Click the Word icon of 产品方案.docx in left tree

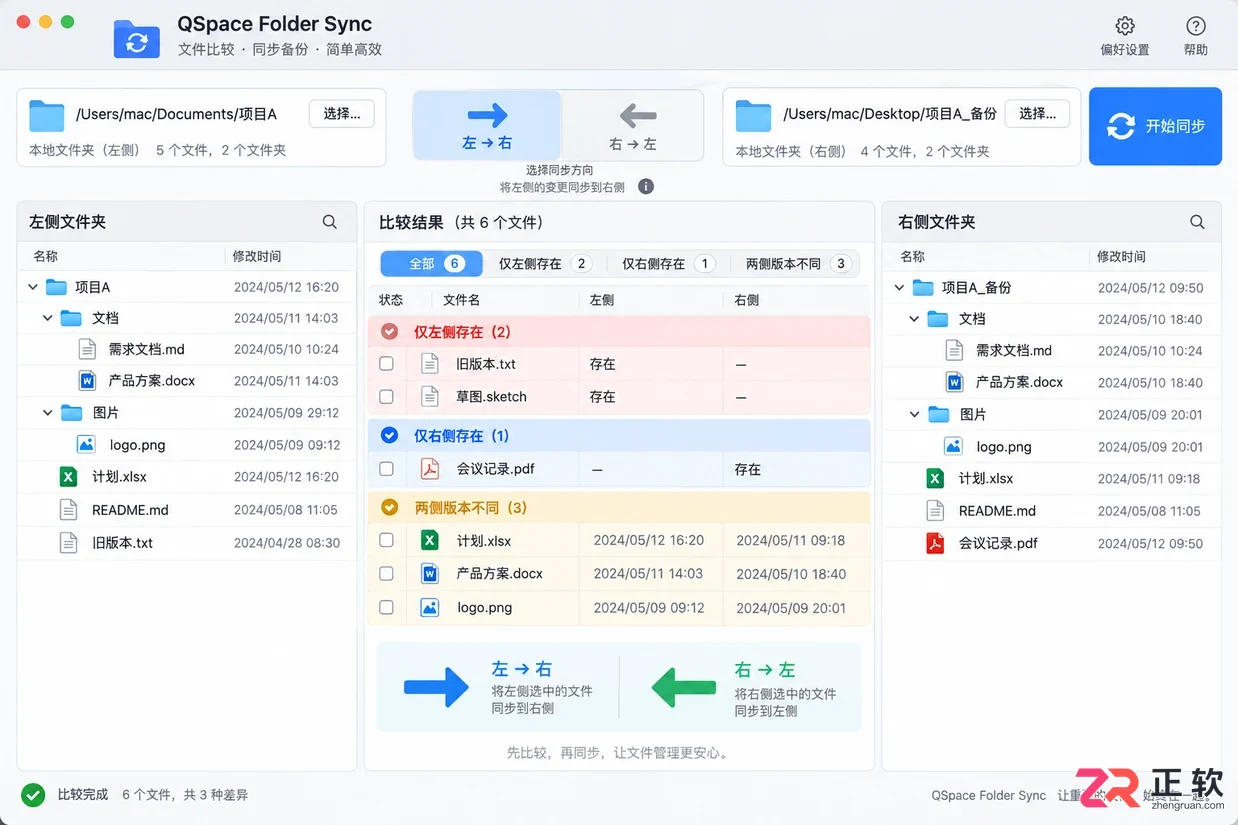pos(87,380)
